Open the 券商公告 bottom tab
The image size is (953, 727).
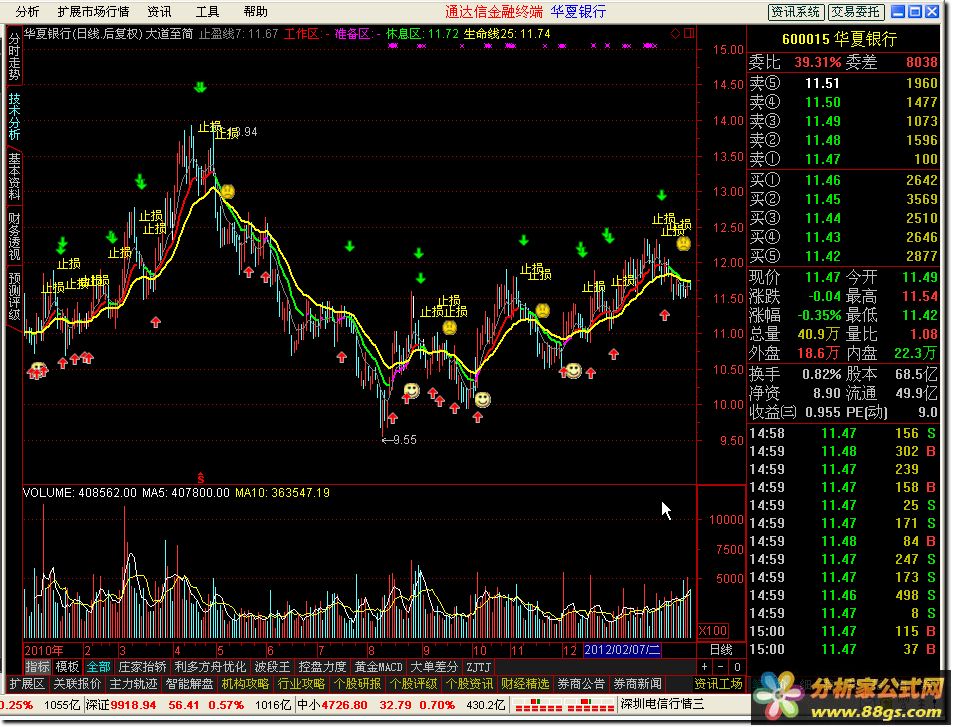pos(581,684)
